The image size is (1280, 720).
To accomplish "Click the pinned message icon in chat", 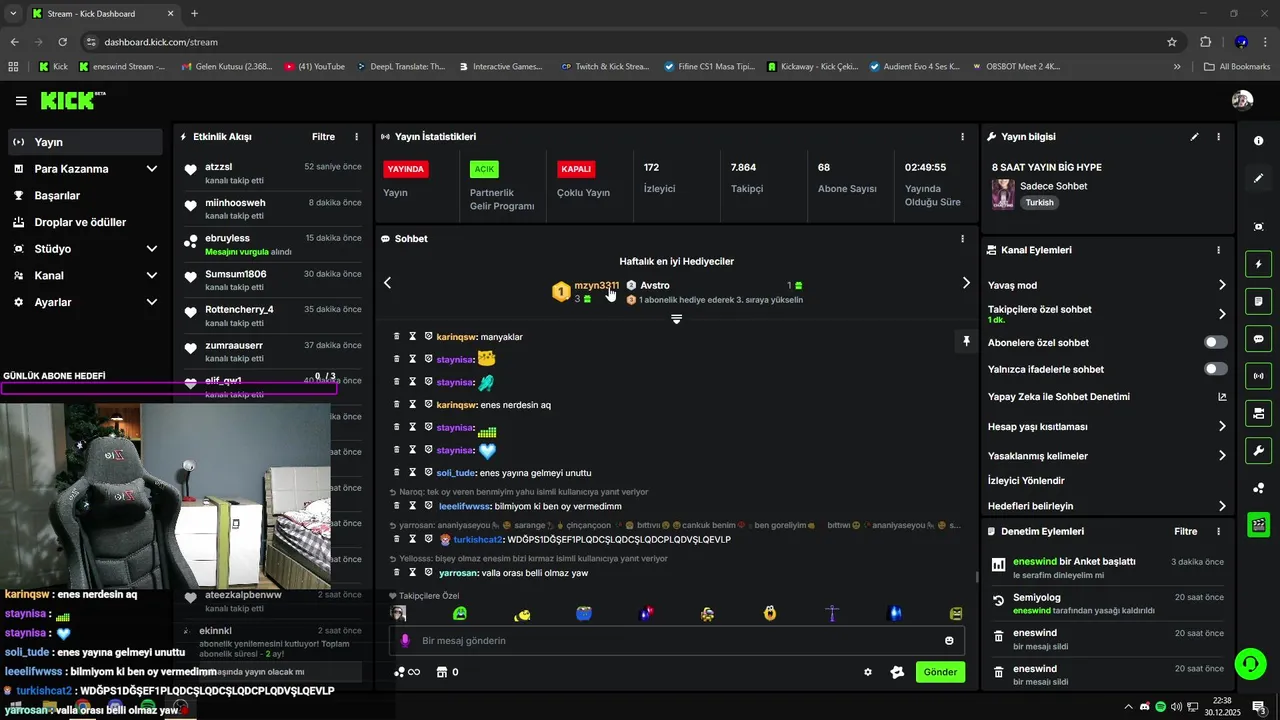I will (966, 341).
